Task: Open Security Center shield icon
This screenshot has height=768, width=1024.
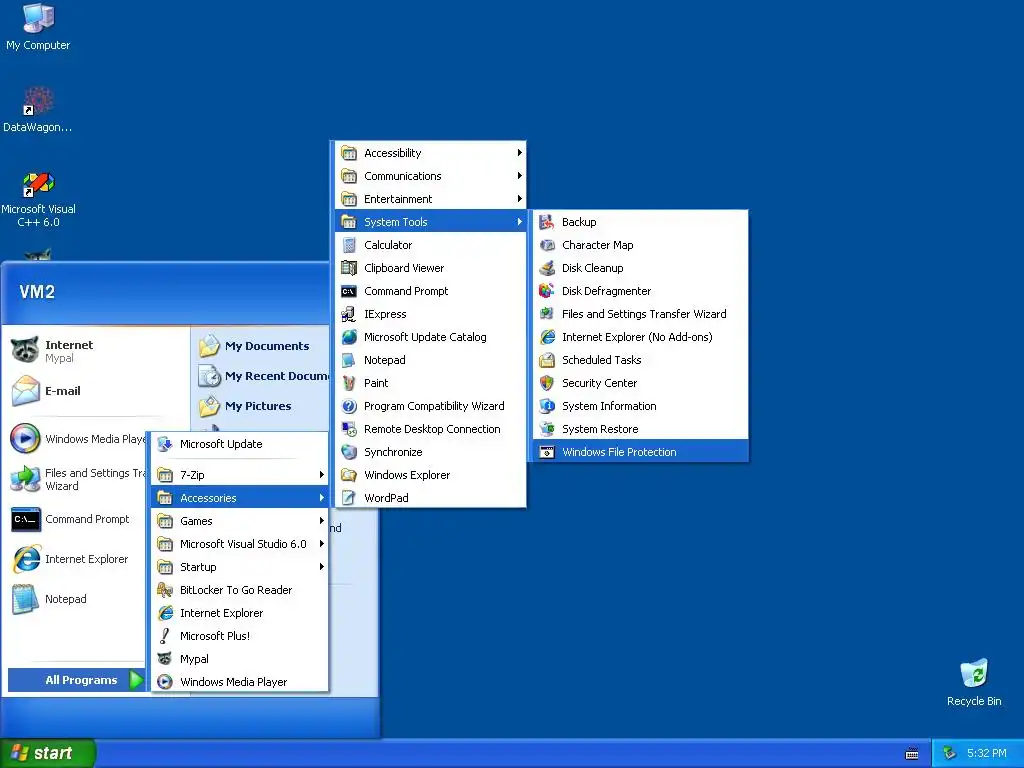Action: pyautogui.click(x=547, y=383)
